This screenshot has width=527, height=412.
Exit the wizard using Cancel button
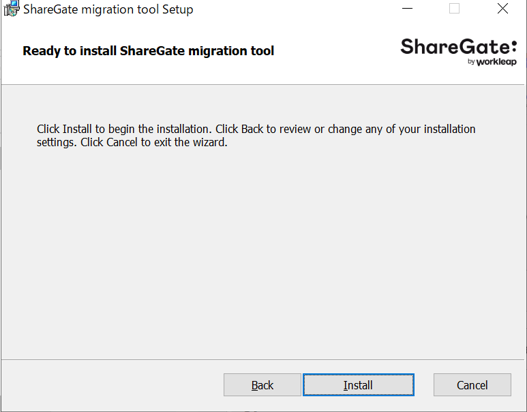click(472, 385)
